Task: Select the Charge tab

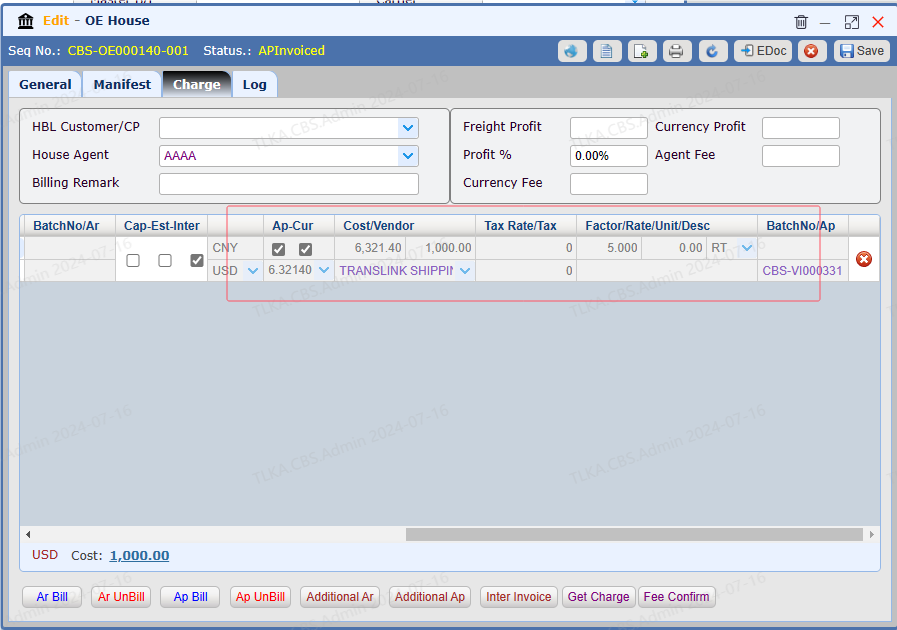Action: click(x=197, y=85)
